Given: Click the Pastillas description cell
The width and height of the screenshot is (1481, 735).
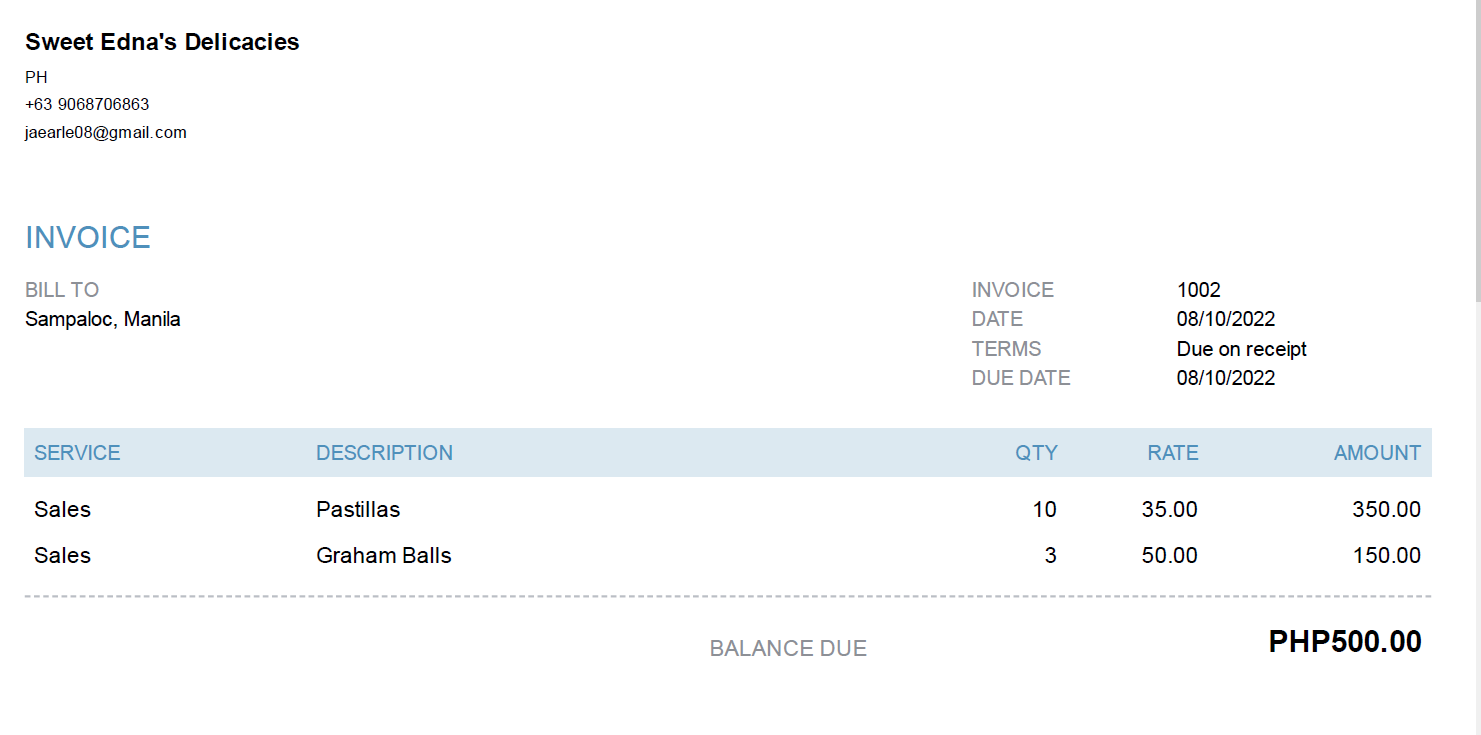Looking at the screenshot, I should coord(358,510).
